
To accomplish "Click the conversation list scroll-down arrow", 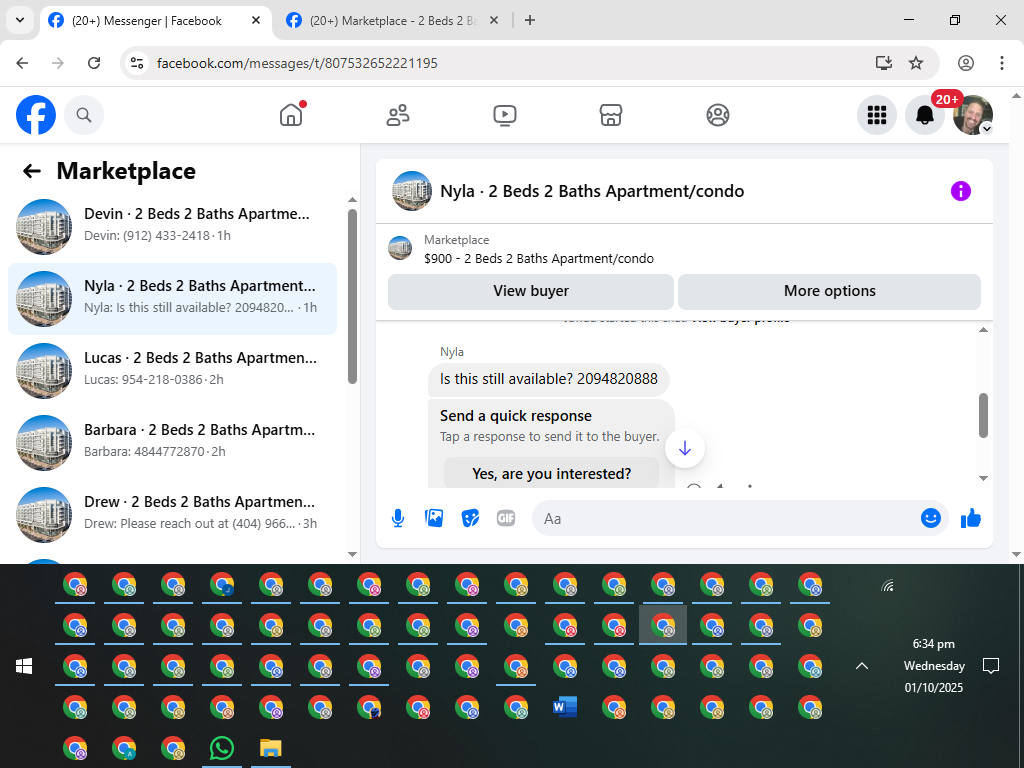I will click(x=353, y=554).
